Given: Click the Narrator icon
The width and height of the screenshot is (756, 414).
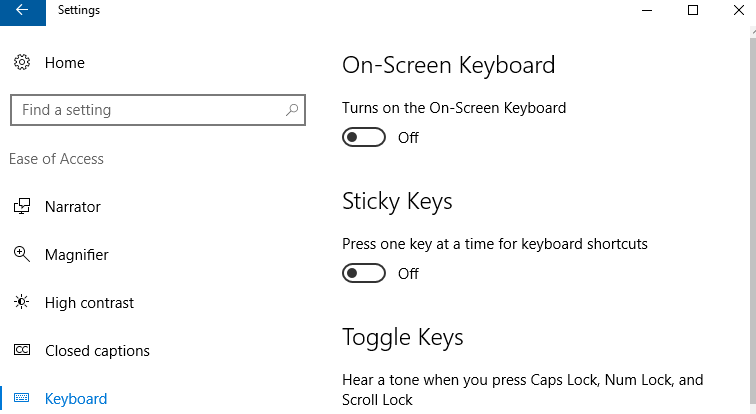Looking at the screenshot, I should (x=21, y=207).
